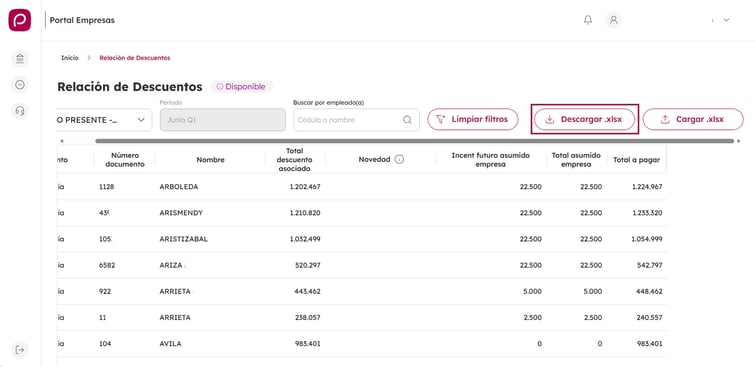The image size is (755, 367).
Task: Click the Portal Empresas title
Action: click(x=82, y=20)
